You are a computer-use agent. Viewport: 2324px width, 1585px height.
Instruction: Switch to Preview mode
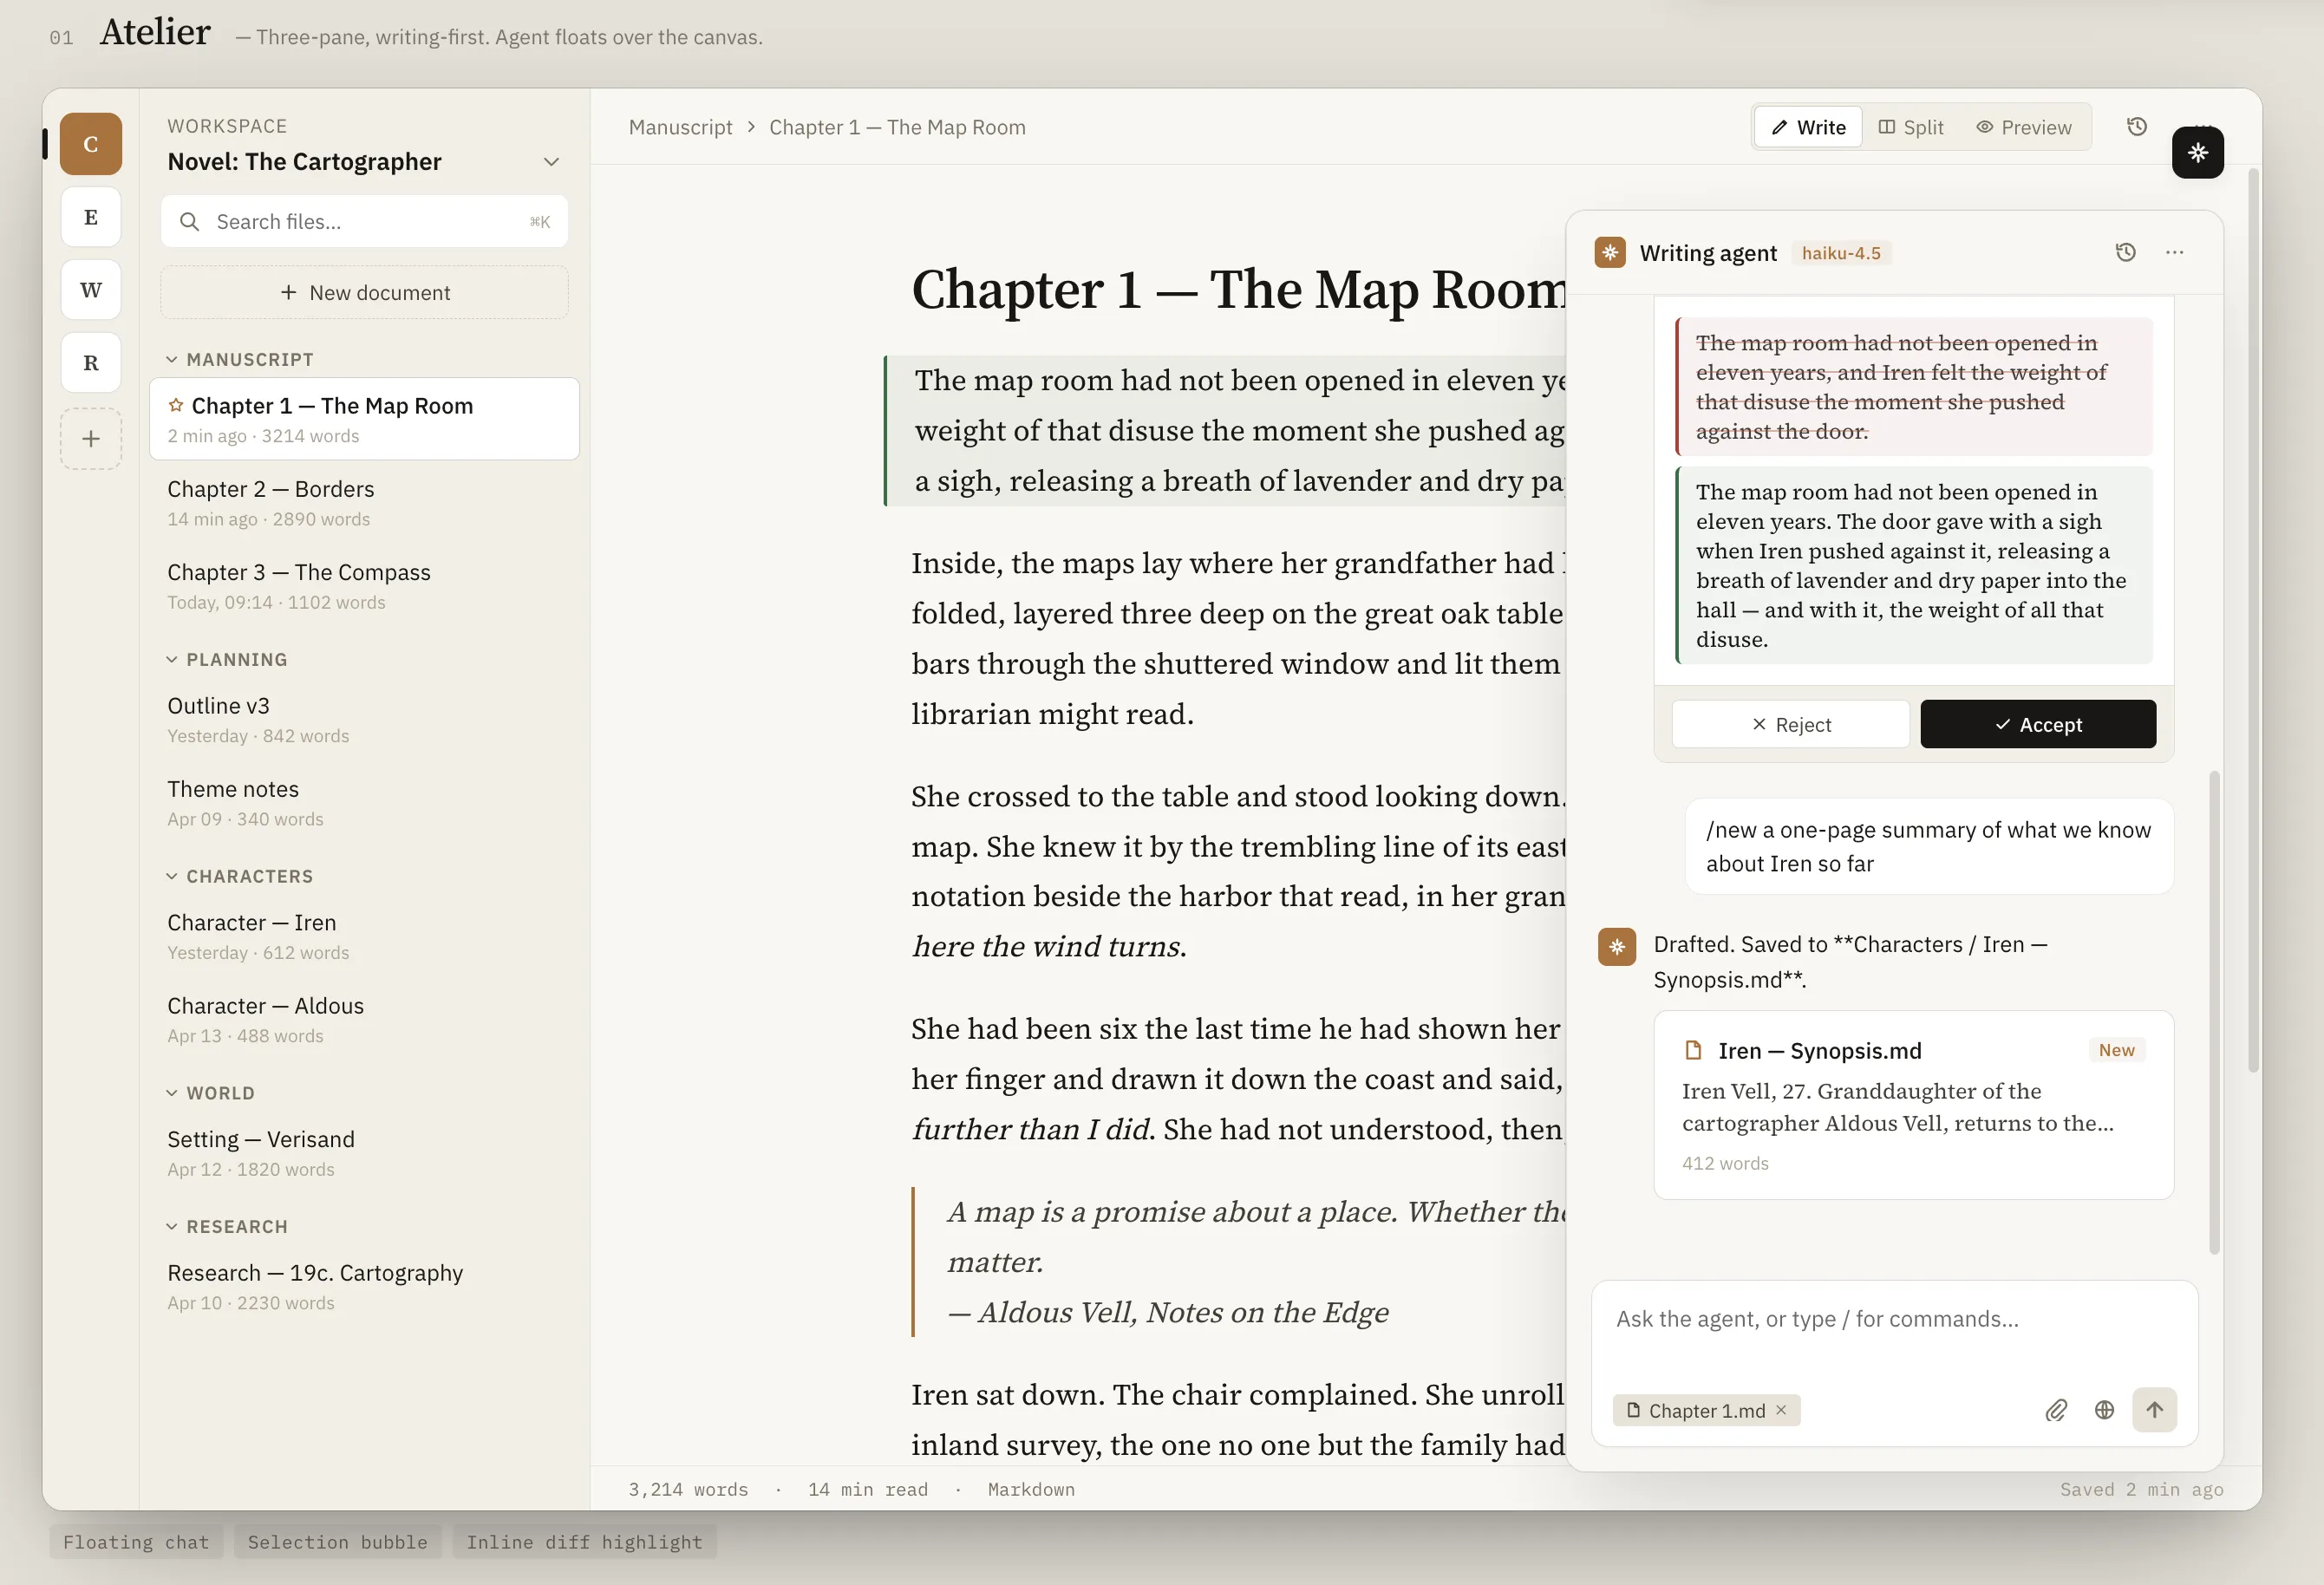(2024, 127)
